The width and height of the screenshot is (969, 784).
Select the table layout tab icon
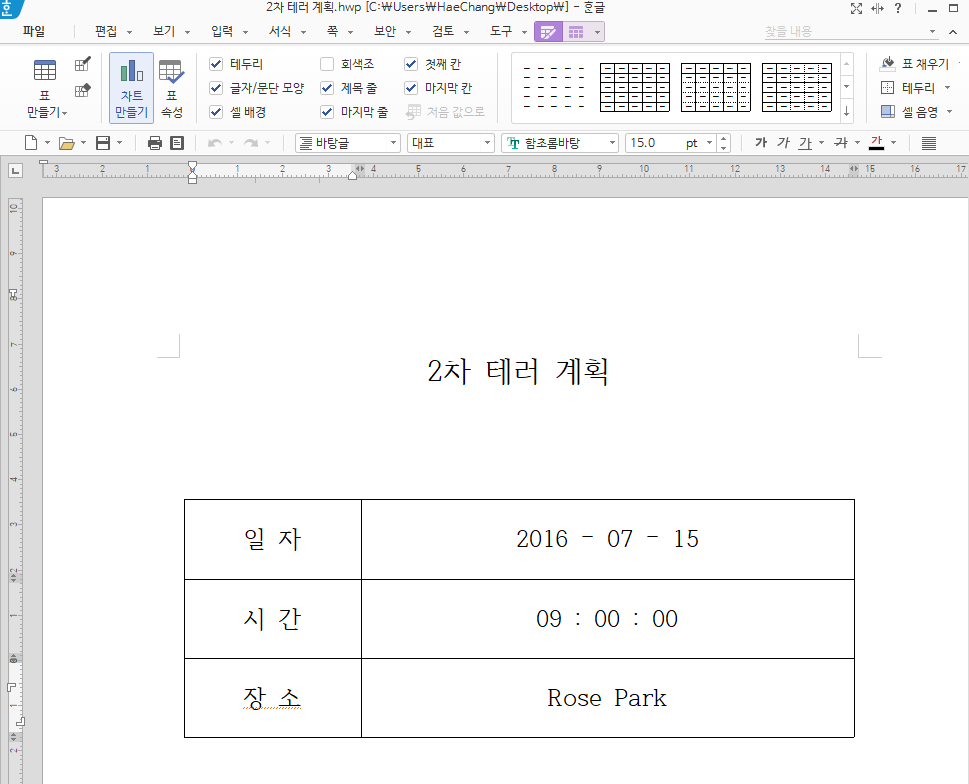tap(576, 32)
